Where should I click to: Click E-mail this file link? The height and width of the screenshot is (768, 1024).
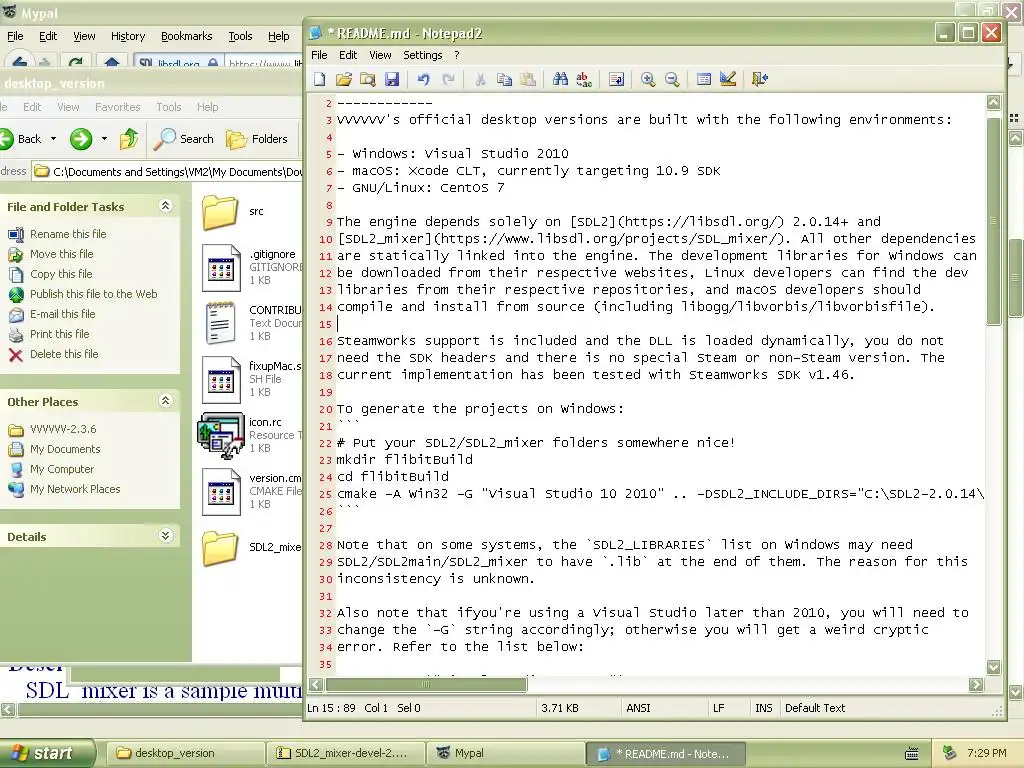62,313
